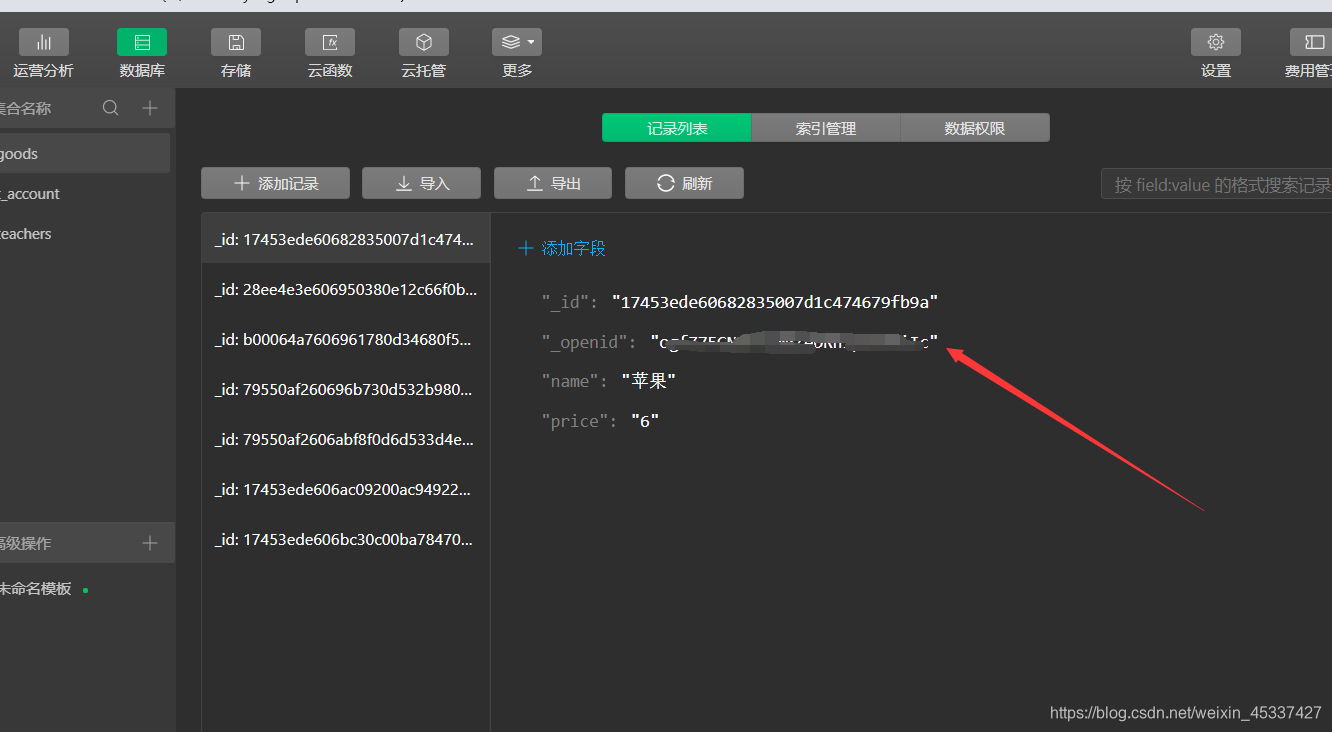1332x732 pixels.
Task: Click the price value "6"
Action: [645, 421]
